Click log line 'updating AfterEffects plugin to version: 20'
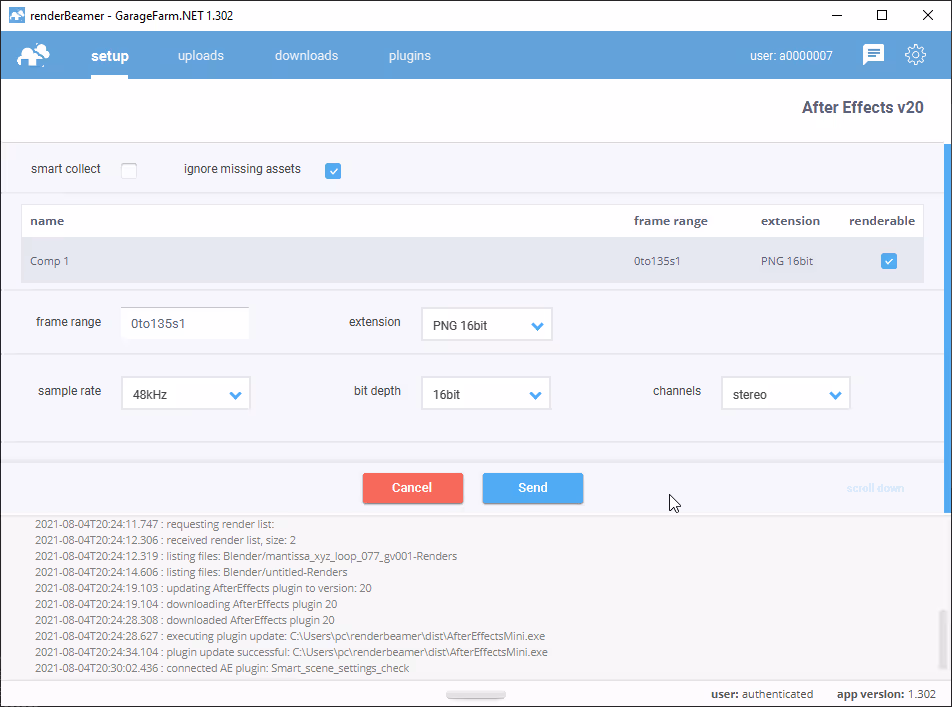Image resolution: width=952 pixels, height=707 pixels. pos(203,588)
